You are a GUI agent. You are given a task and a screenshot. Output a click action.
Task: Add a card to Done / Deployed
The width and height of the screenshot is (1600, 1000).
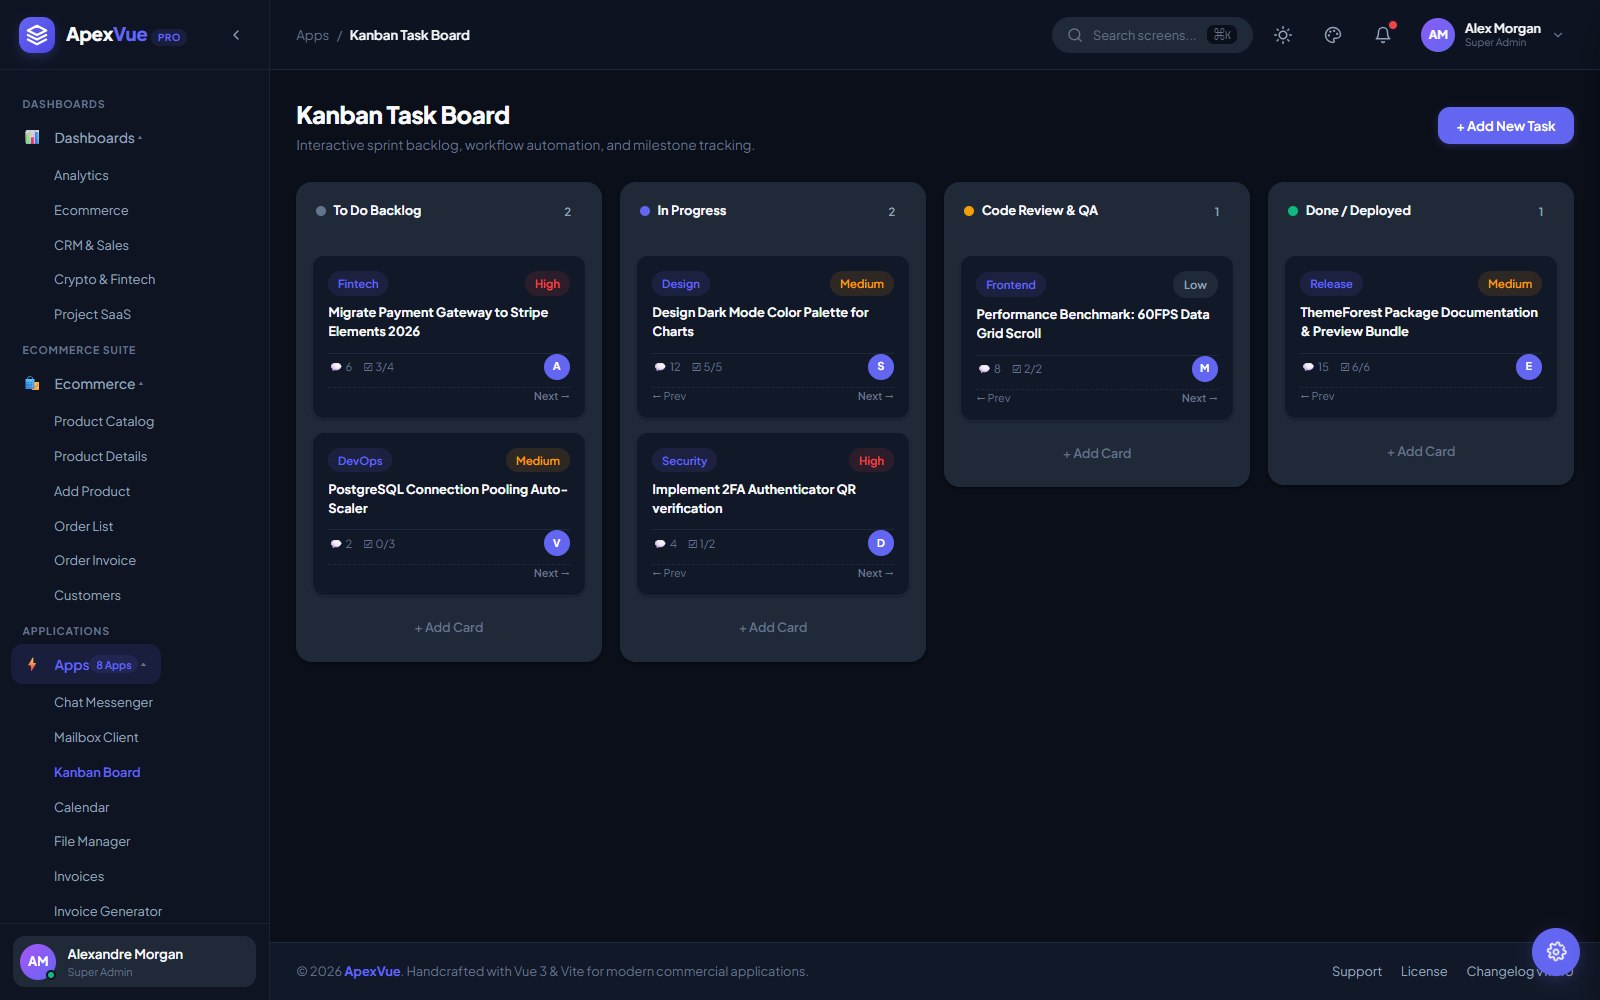1421,451
